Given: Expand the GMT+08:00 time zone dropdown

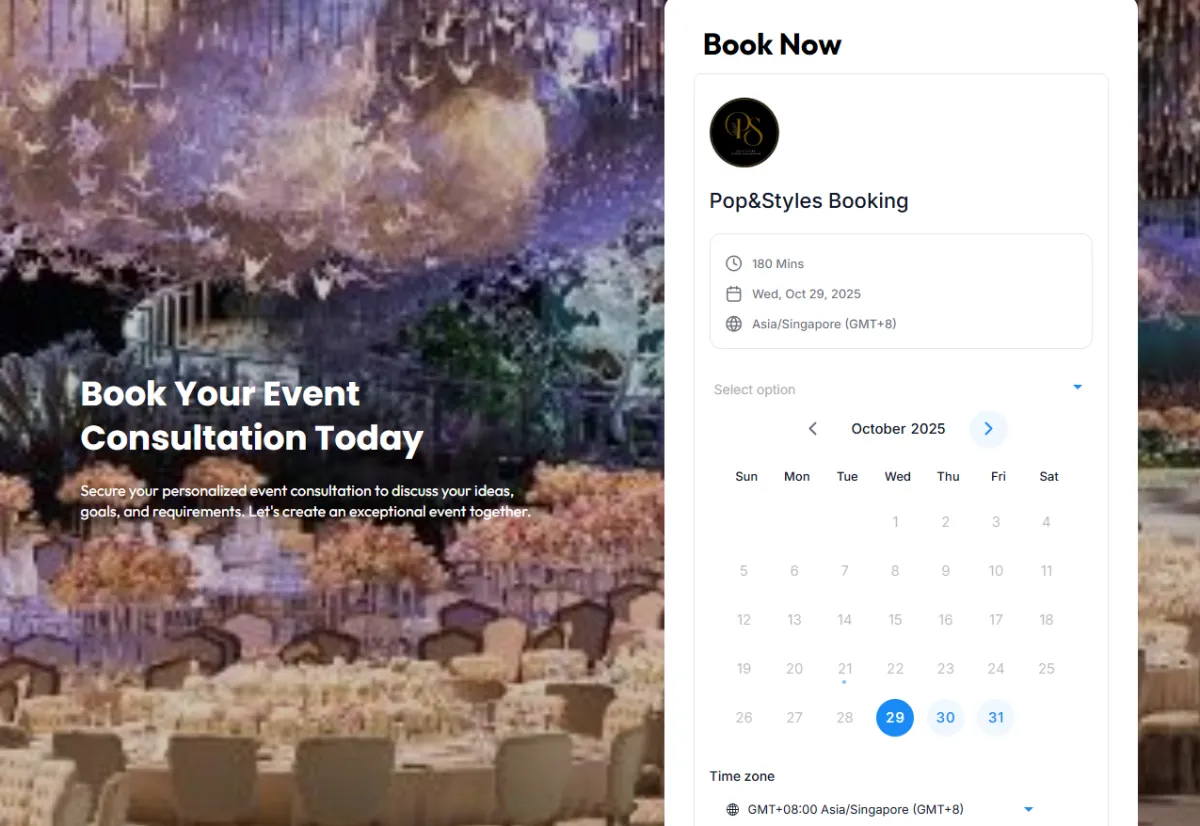Looking at the screenshot, I should coord(1028,809).
